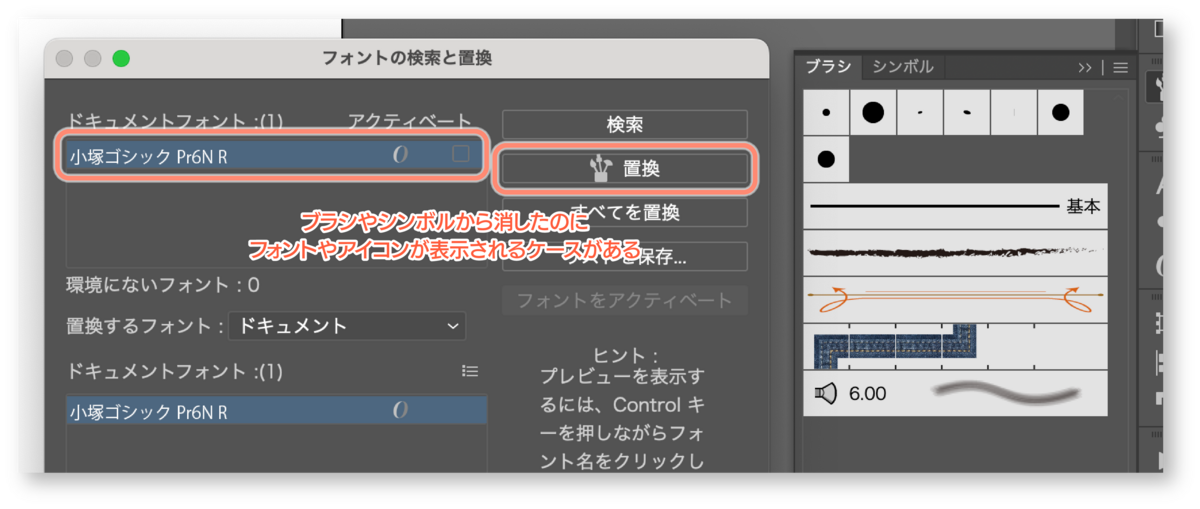Select the 基本 basic brush
The width and height of the screenshot is (1200, 509).
pyautogui.click(x=956, y=207)
